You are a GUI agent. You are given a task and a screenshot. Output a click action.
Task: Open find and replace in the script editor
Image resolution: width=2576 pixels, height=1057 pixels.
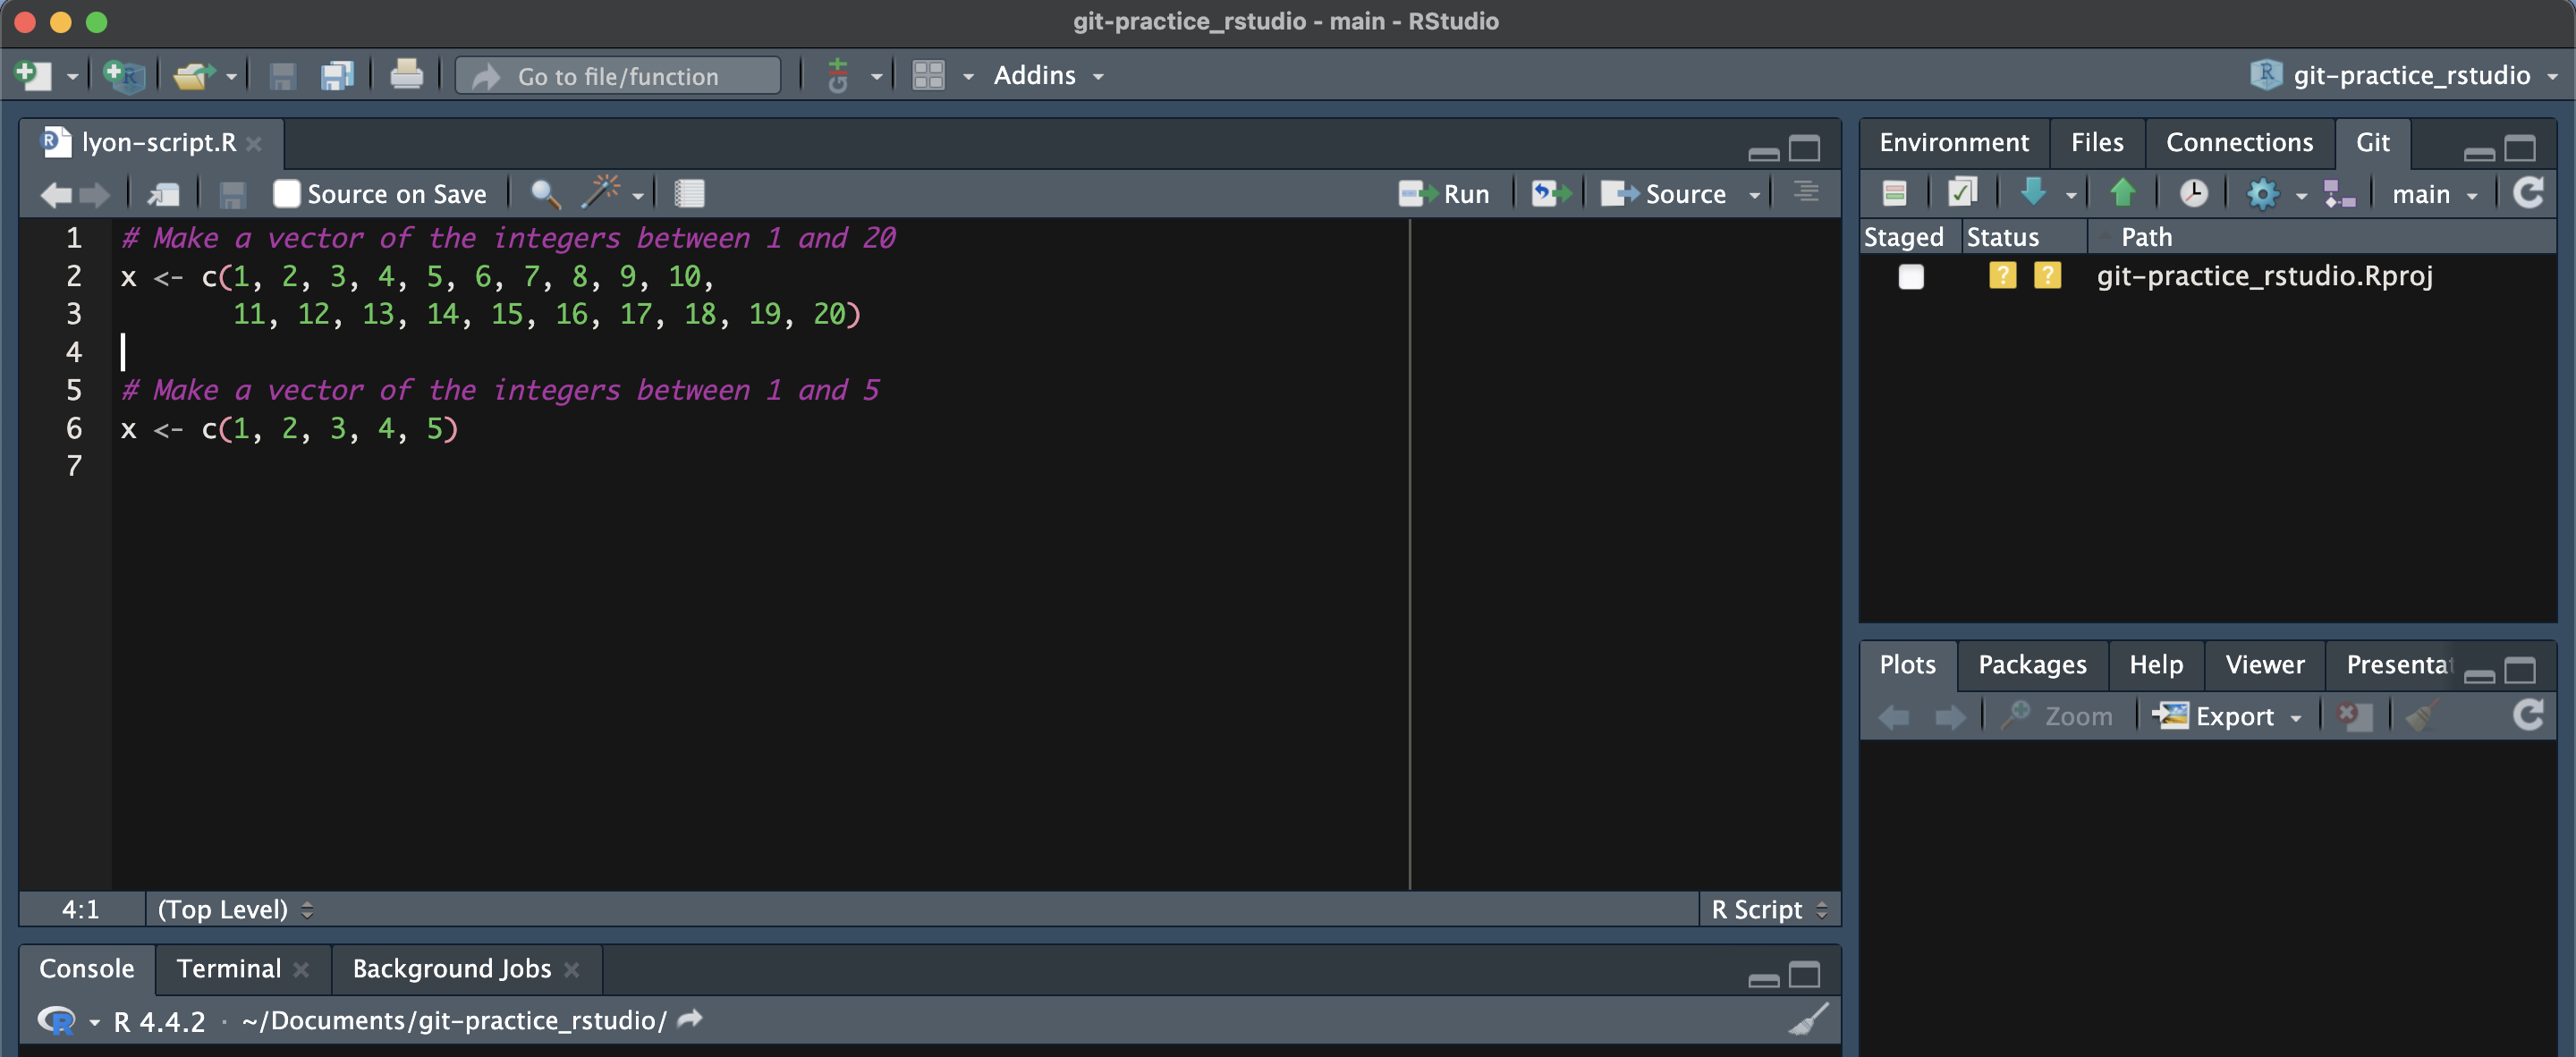545,193
